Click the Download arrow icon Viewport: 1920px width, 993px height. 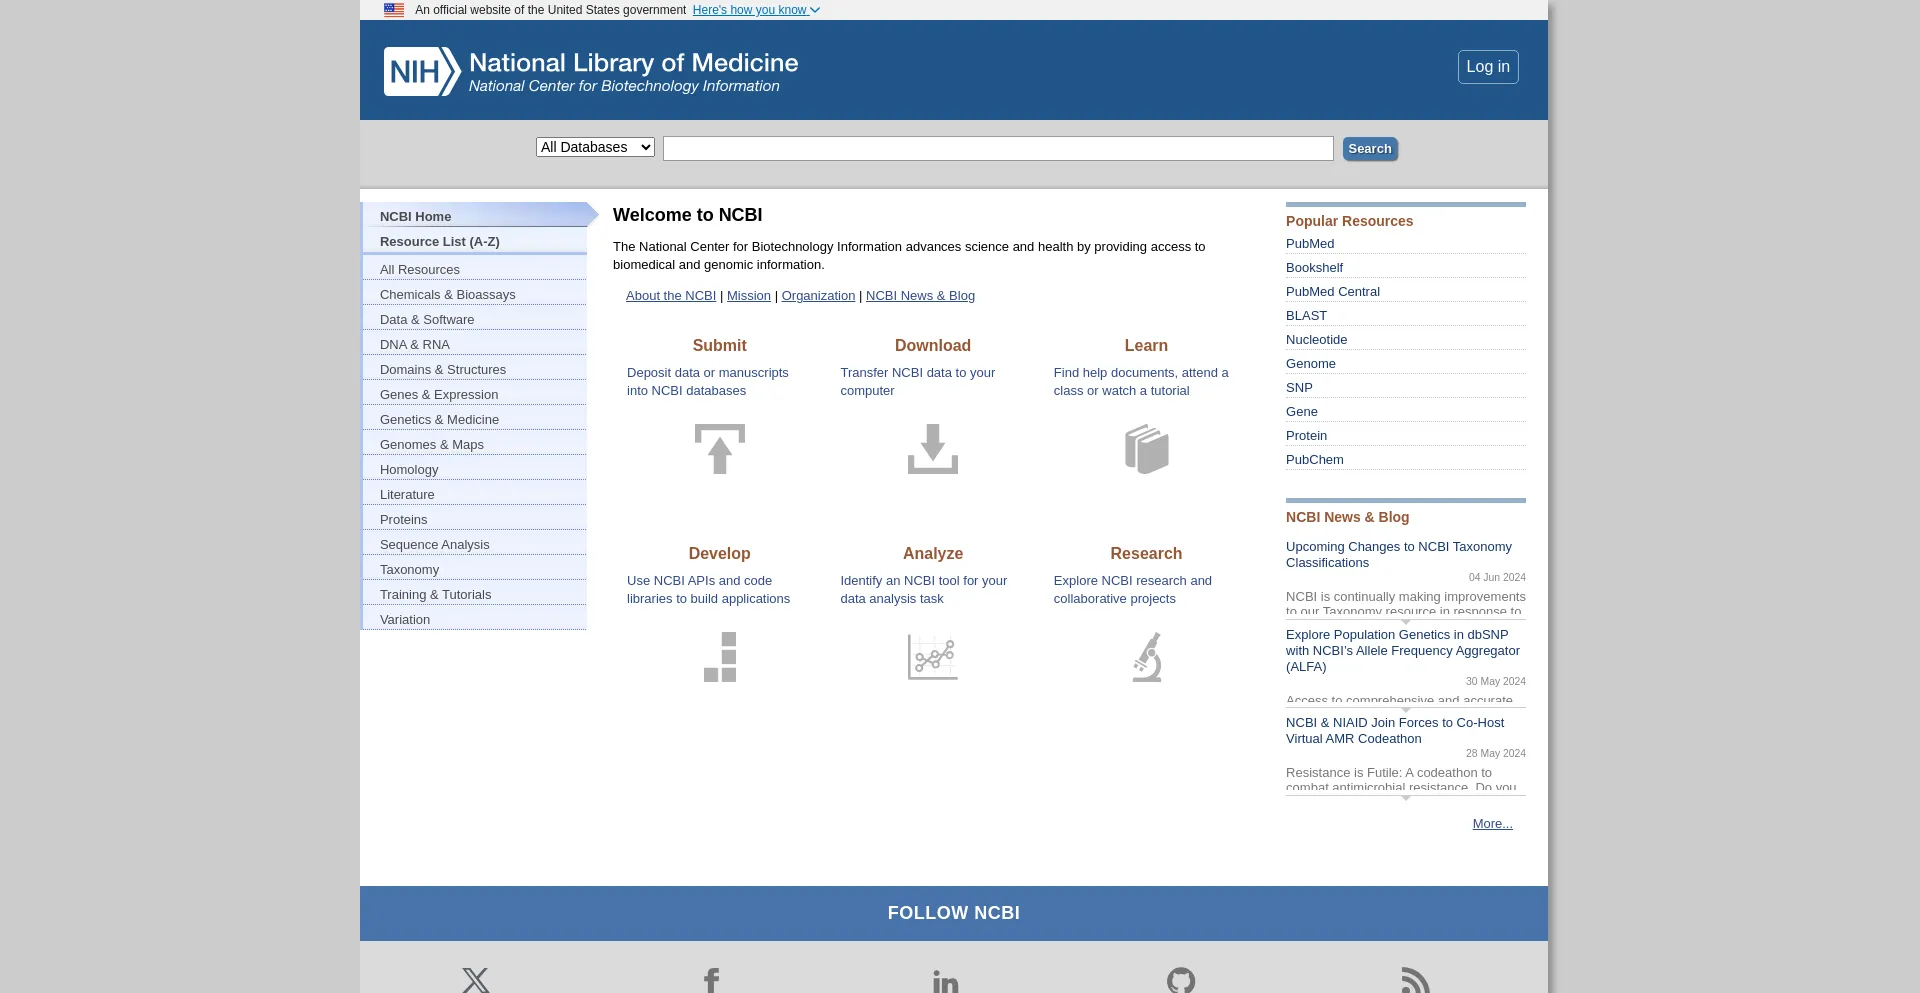933,449
